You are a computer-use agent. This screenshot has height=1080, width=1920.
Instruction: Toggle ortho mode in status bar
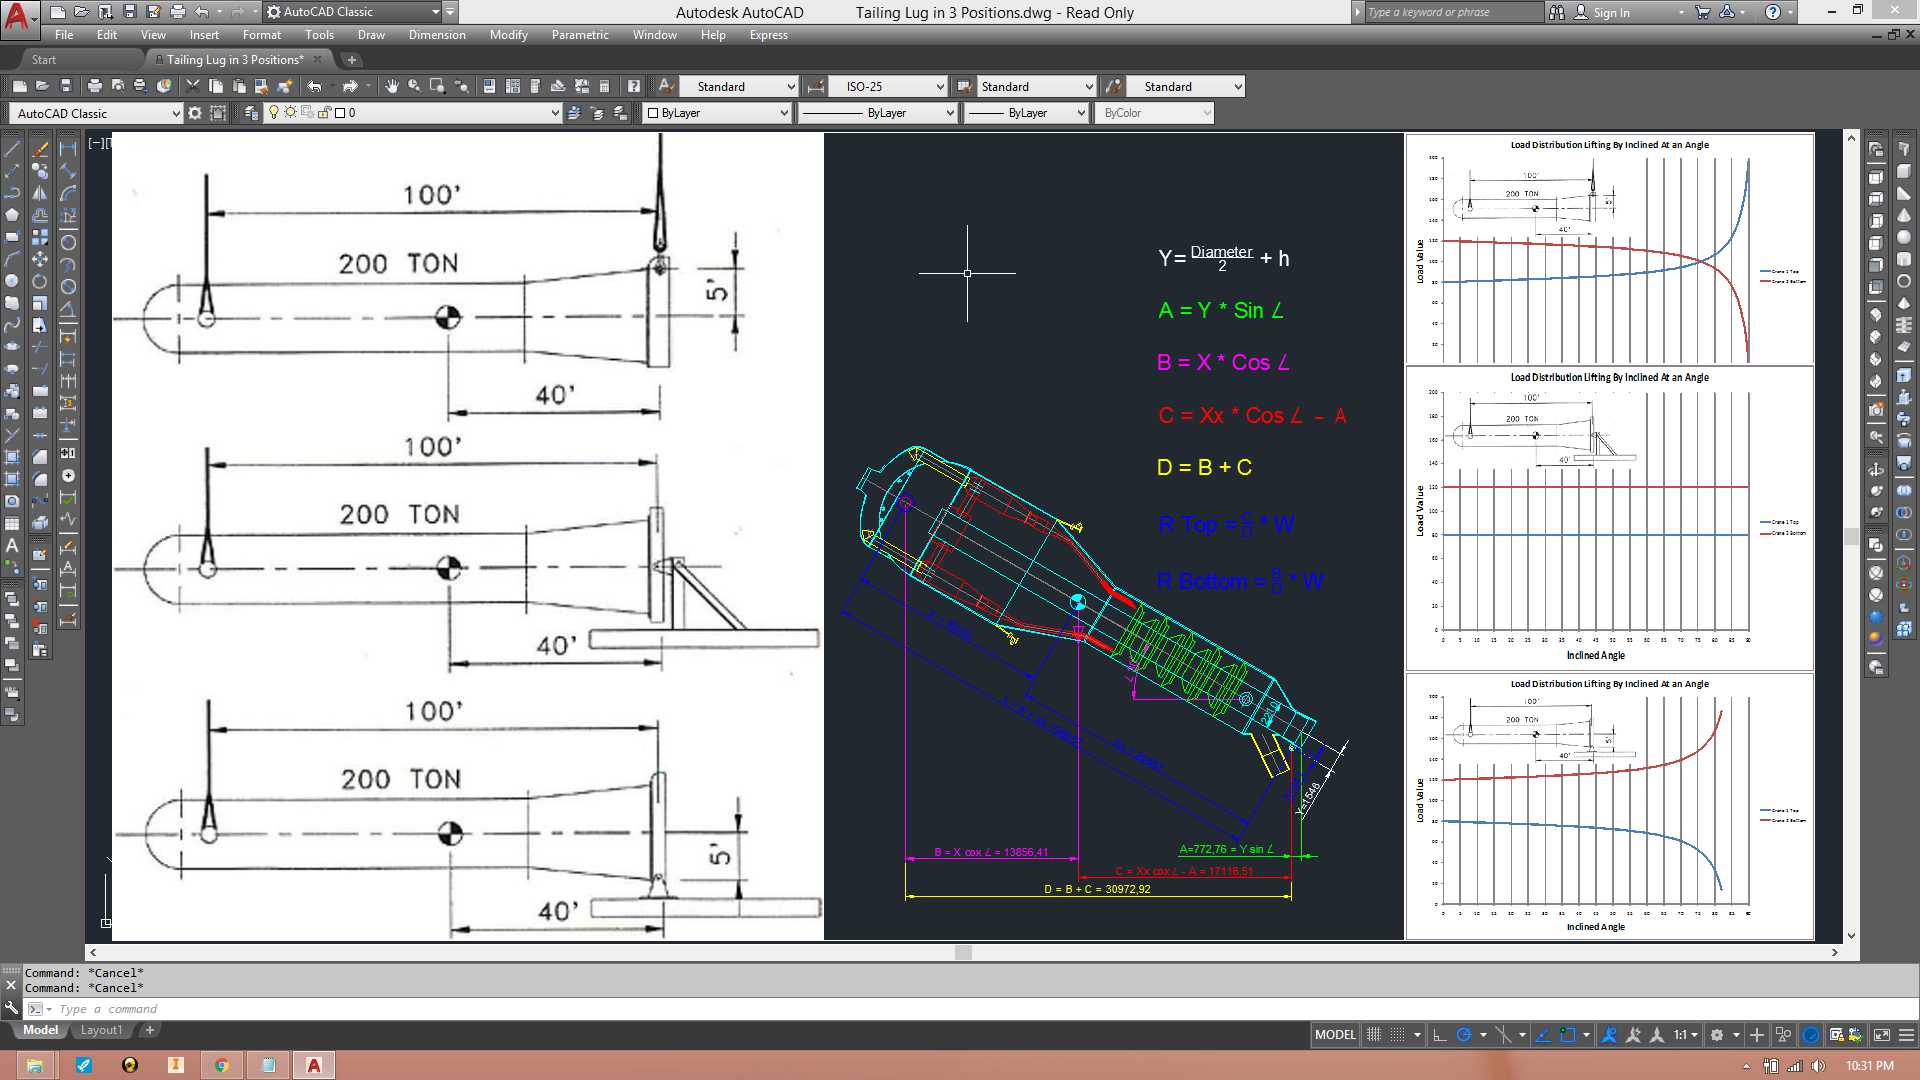pyautogui.click(x=1439, y=1035)
